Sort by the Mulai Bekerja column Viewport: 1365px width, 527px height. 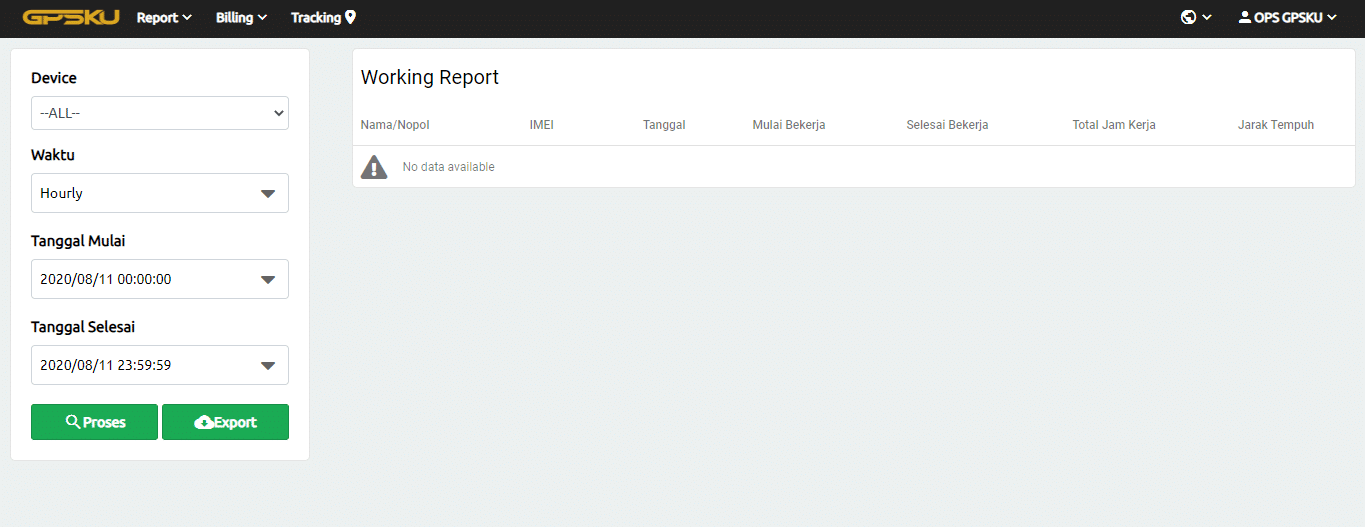point(788,125)
